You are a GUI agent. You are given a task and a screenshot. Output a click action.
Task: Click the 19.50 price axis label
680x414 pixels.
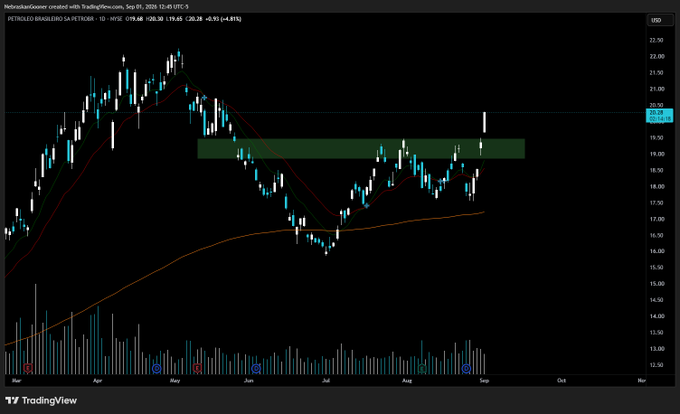point(656,138)
